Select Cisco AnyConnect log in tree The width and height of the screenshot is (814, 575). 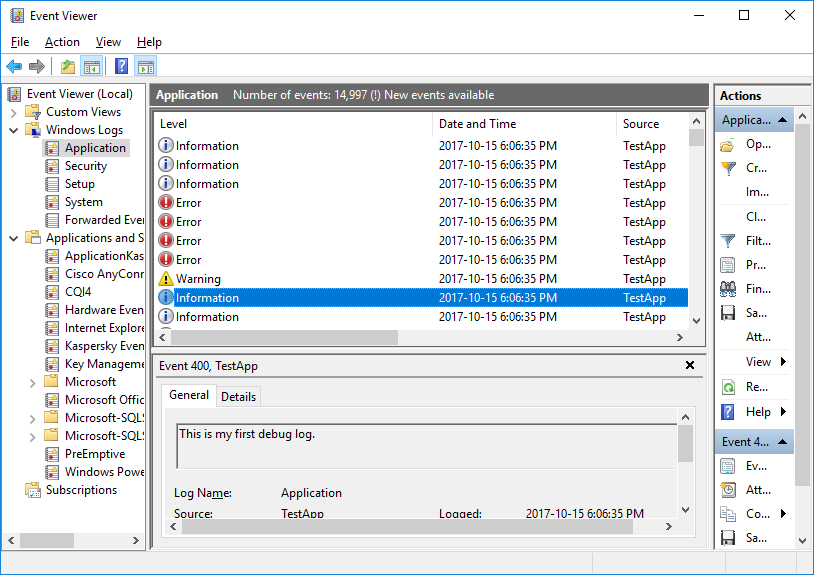[104, 274]
